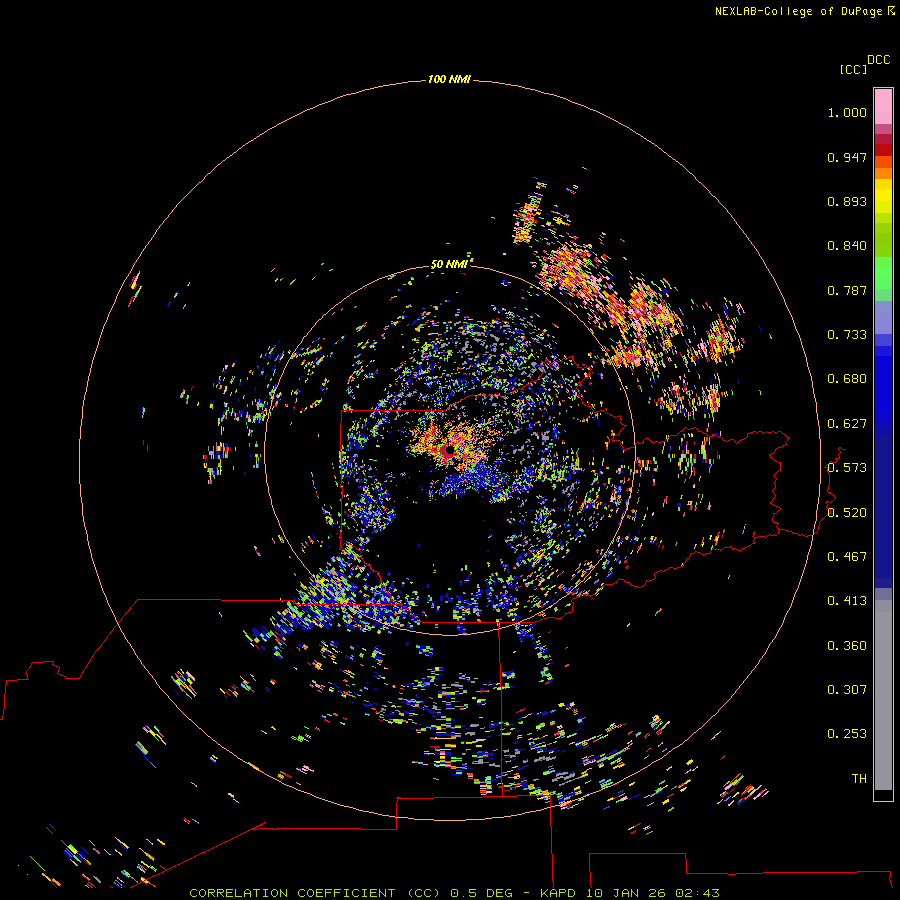Click the 1.000 legend value
900x900 pixels.
[x=847, y=112]
